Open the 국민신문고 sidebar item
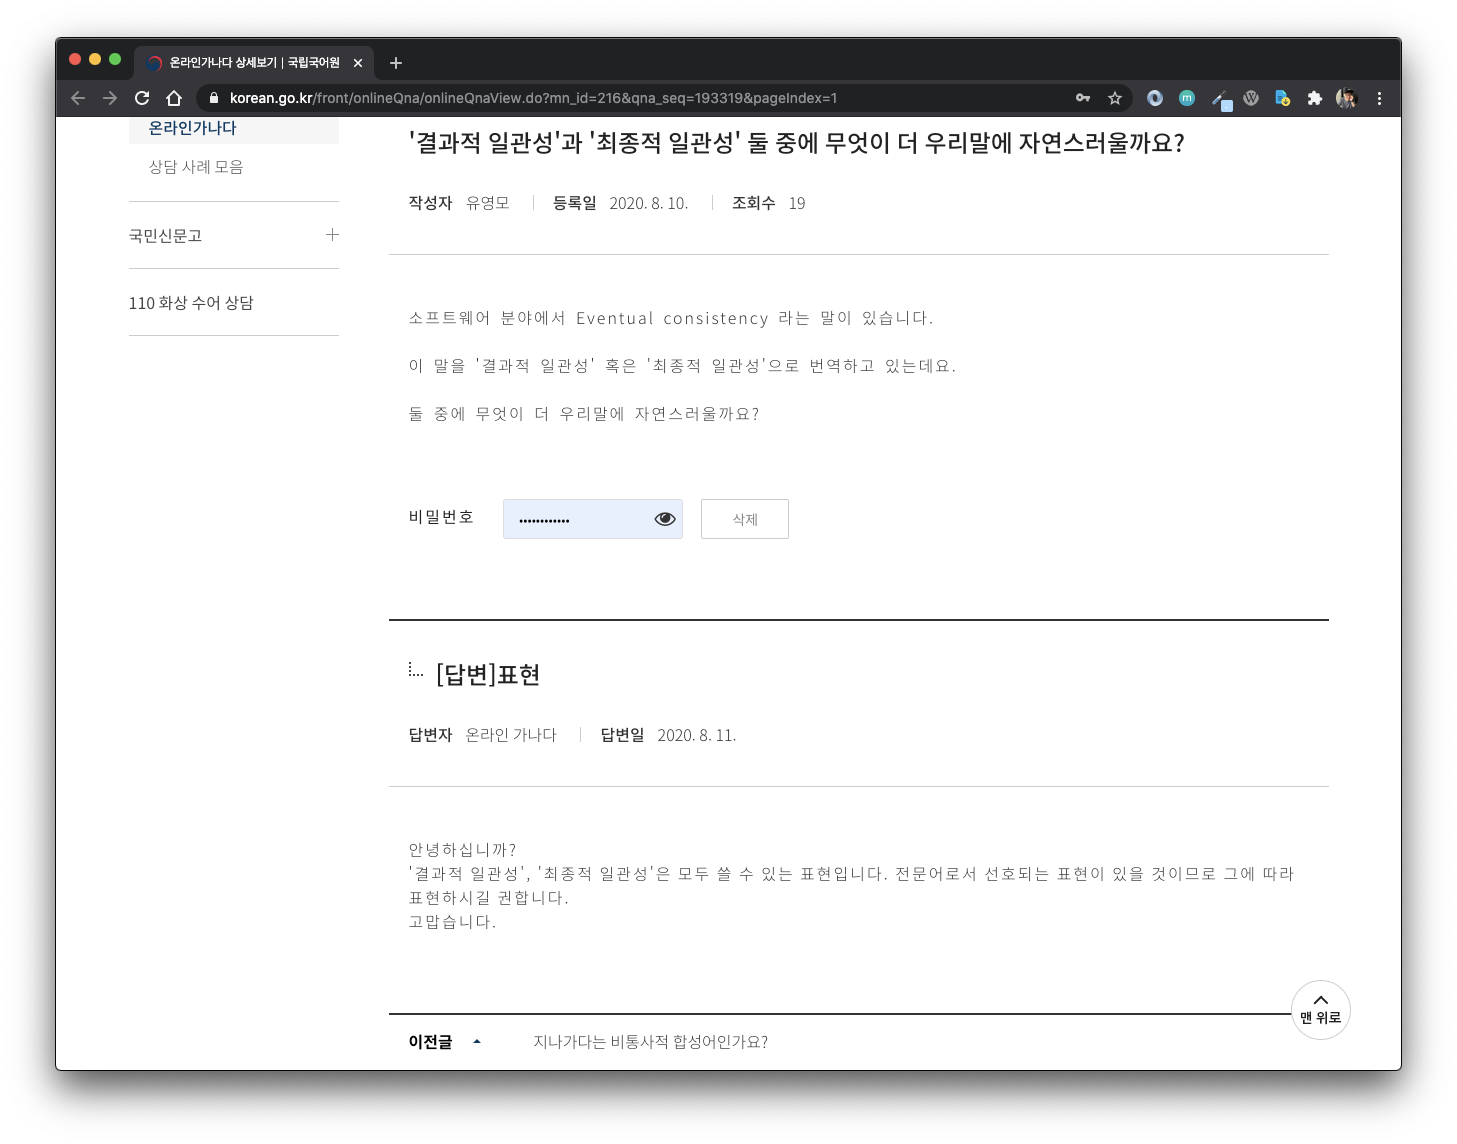1457x1144 pixels. 166,236
